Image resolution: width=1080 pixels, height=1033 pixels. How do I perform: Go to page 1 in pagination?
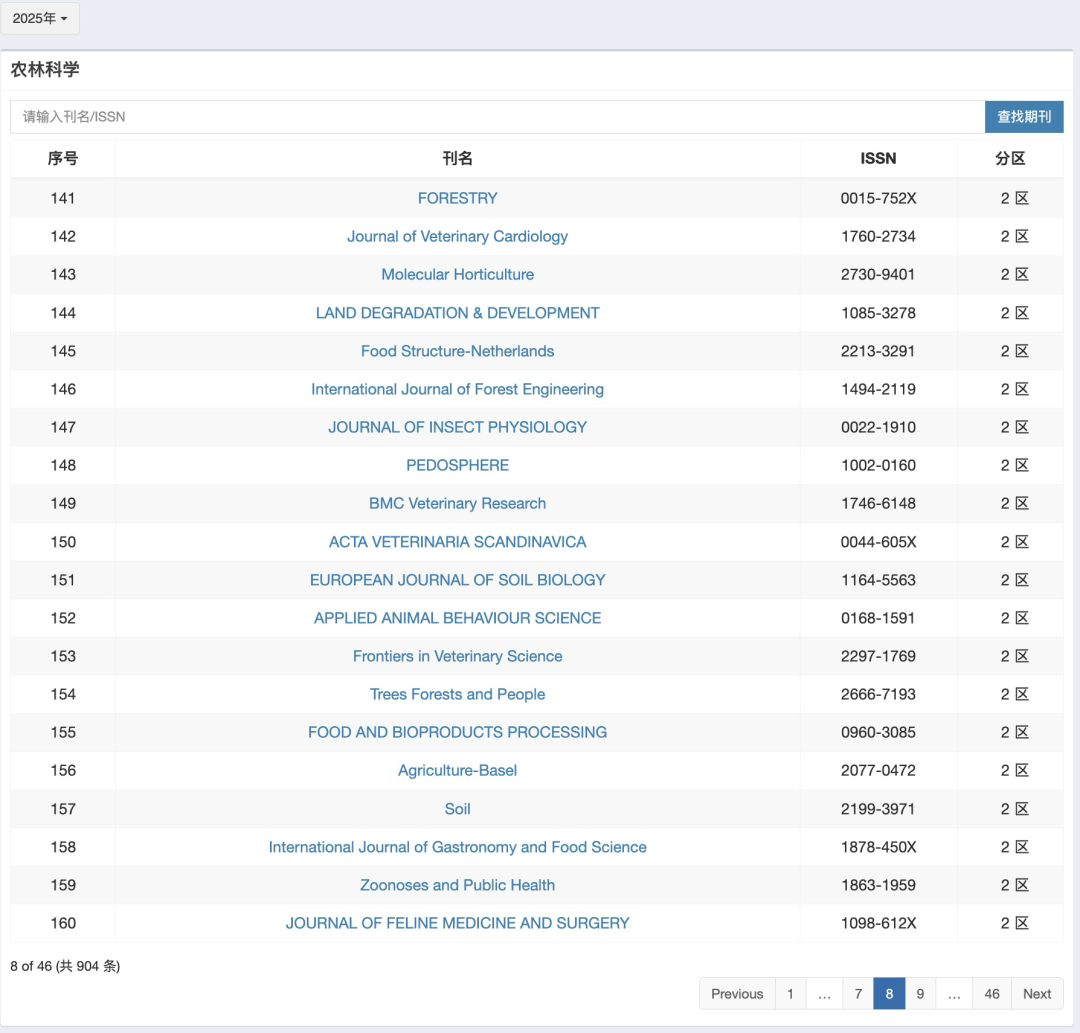[790, 994]
